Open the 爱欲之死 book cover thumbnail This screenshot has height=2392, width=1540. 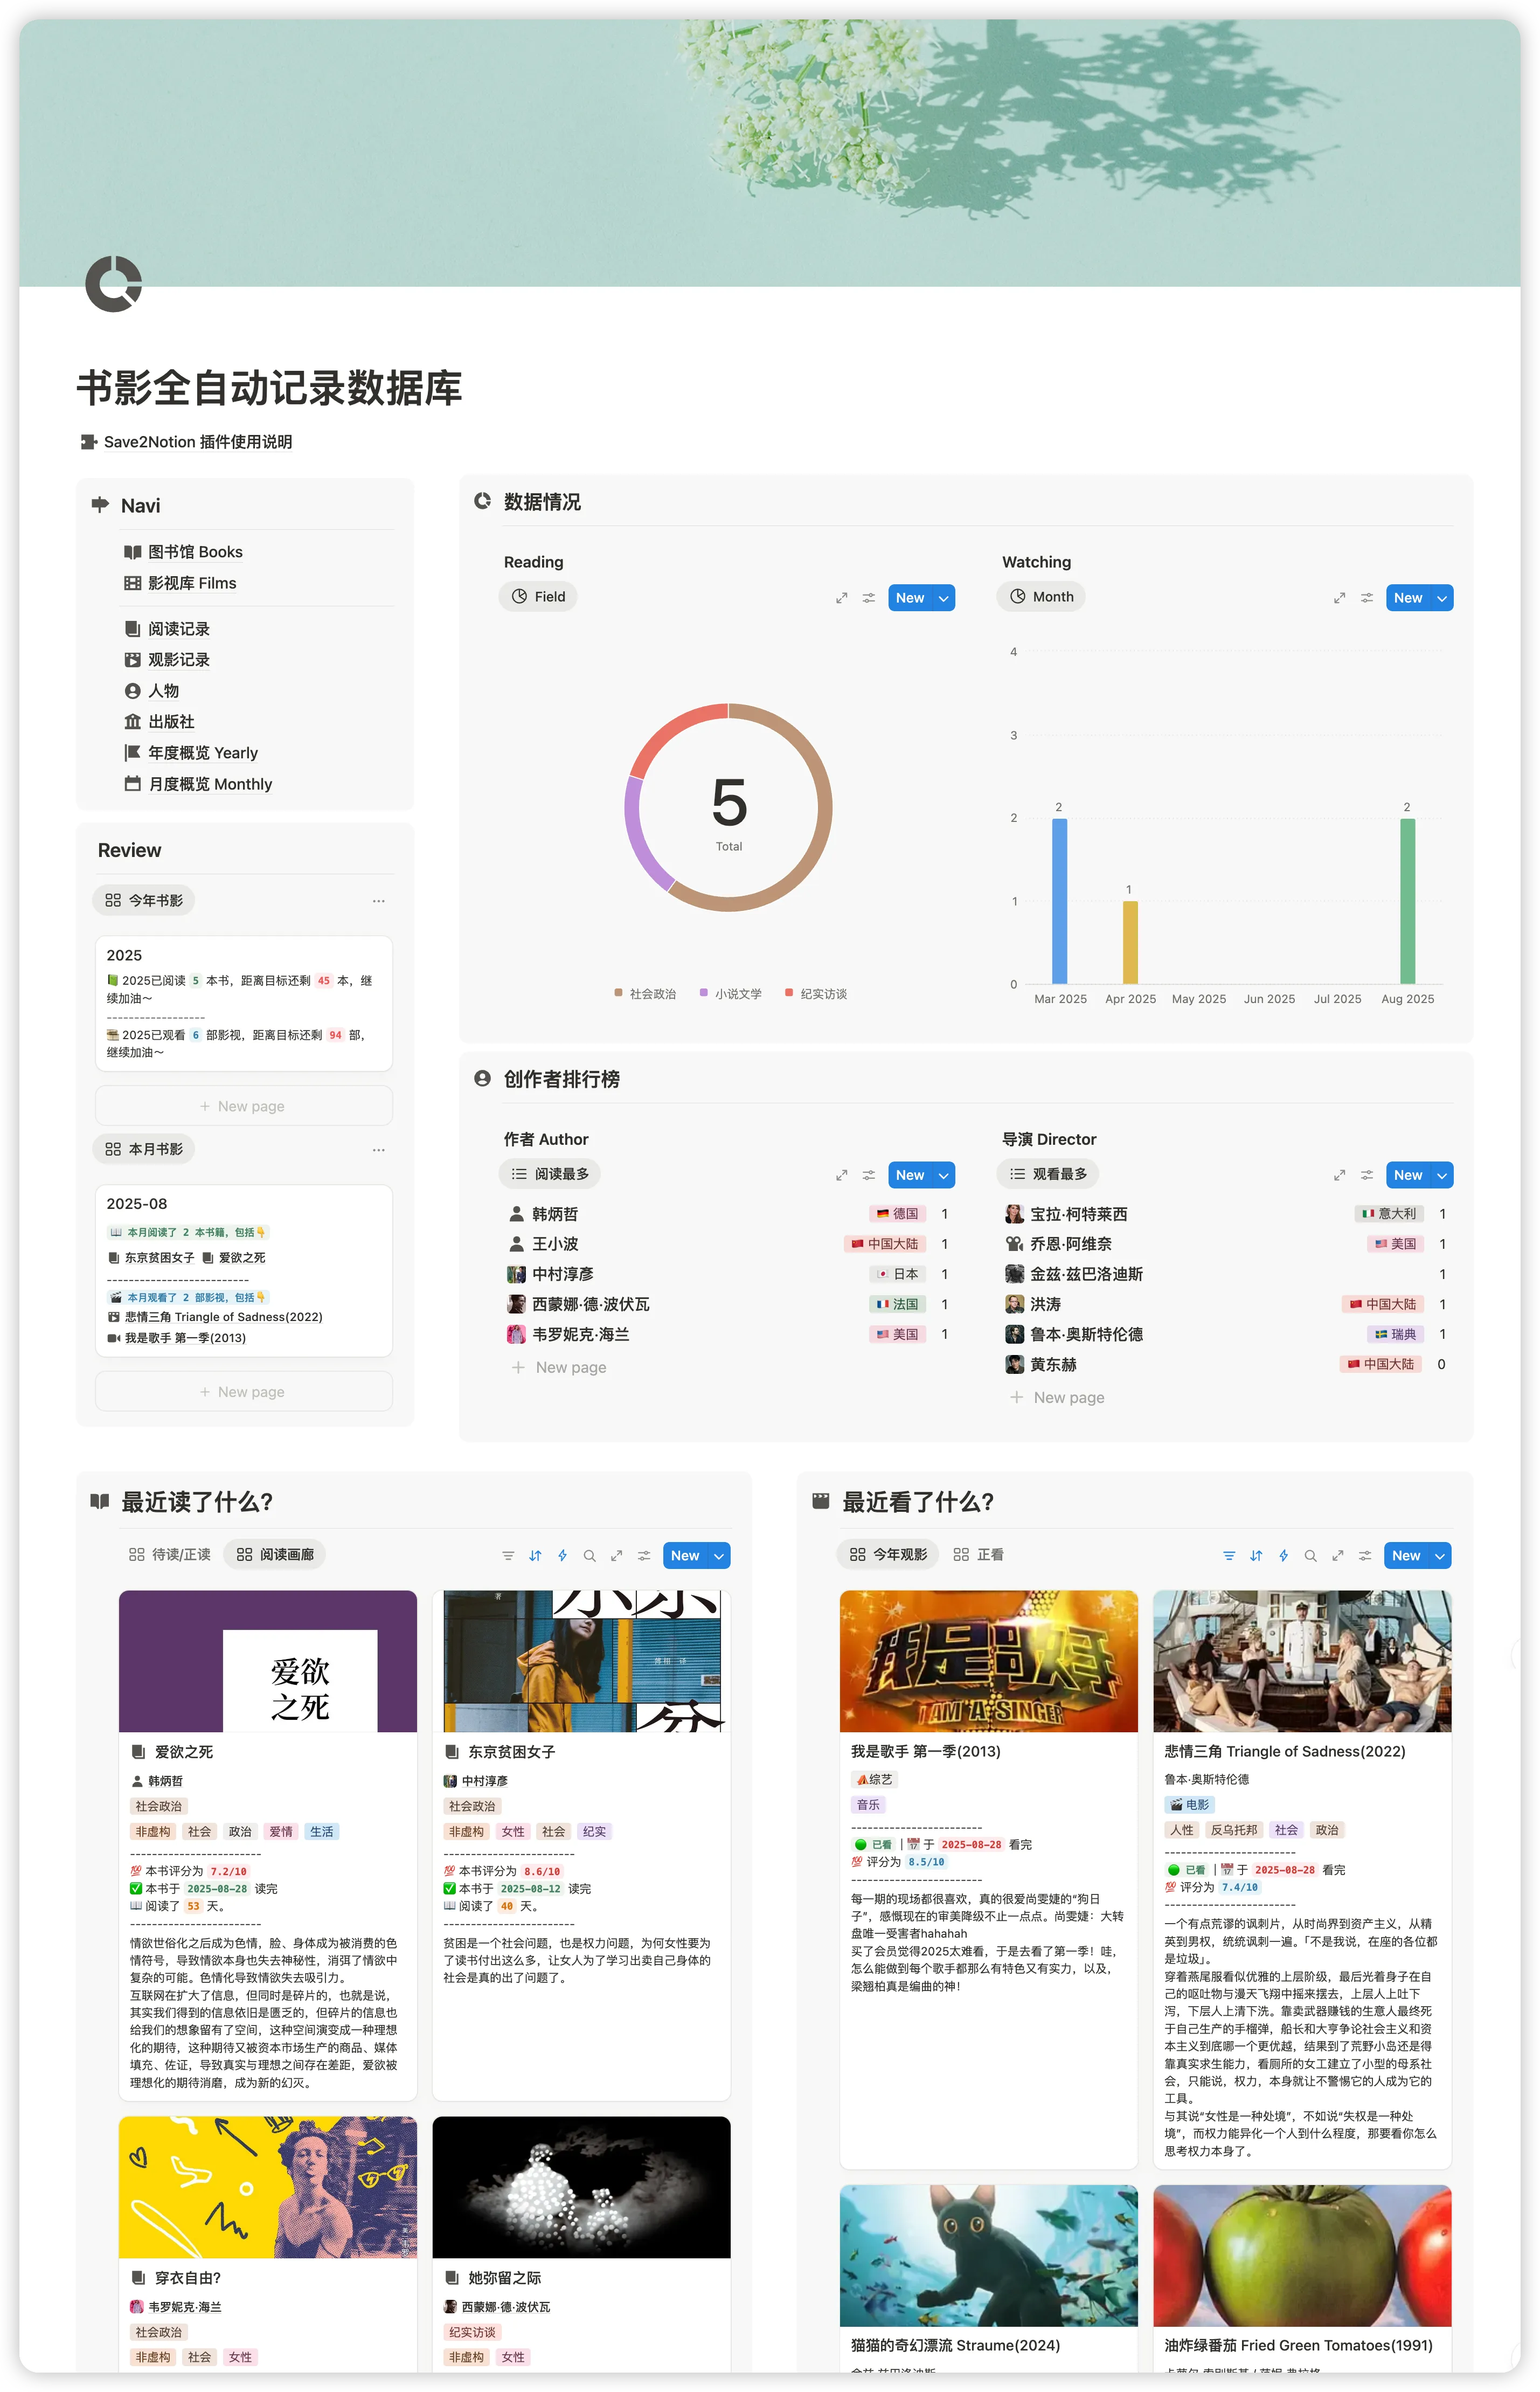268,1660
